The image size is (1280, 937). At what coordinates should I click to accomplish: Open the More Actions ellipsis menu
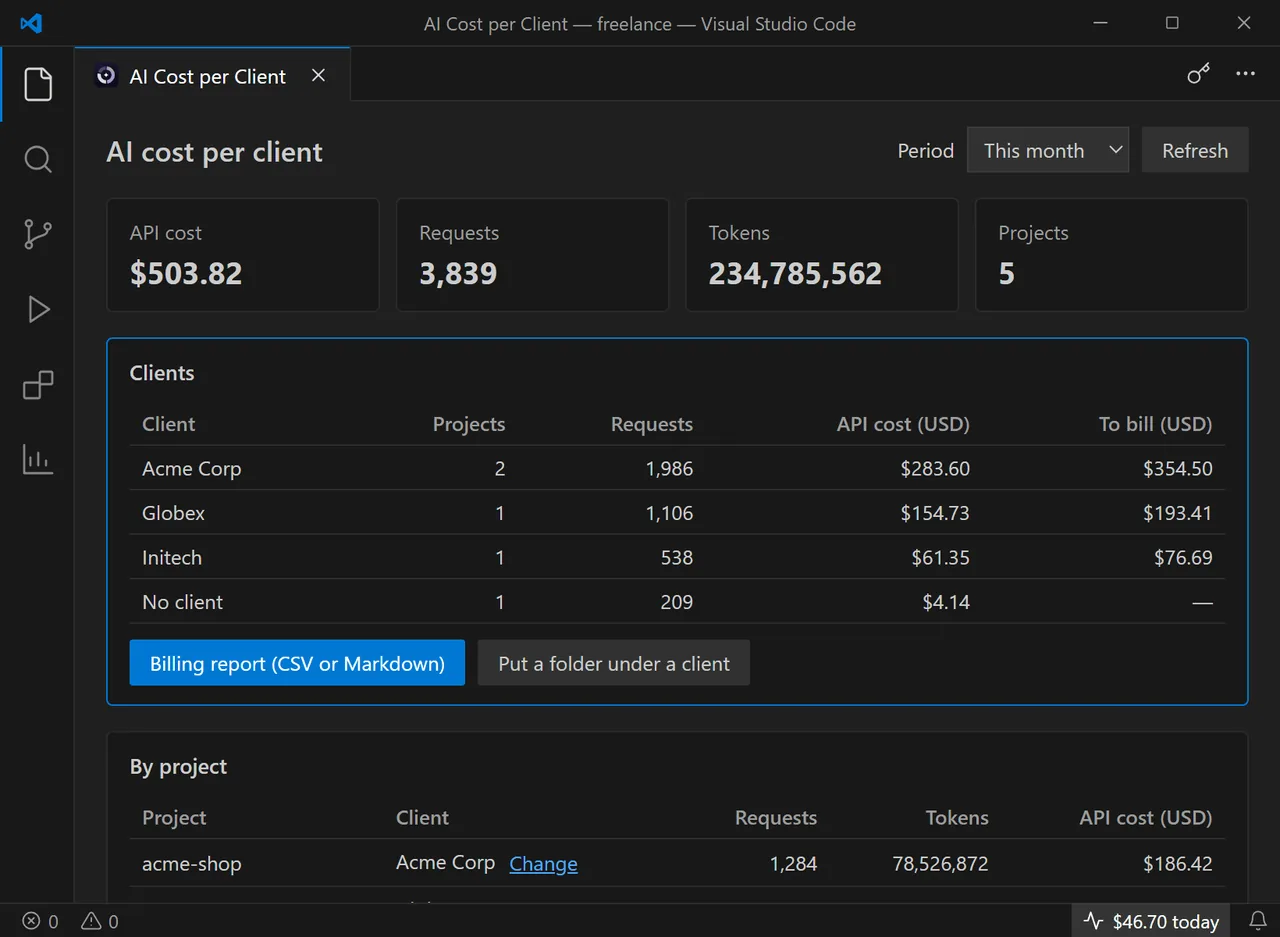[1245, 74]
